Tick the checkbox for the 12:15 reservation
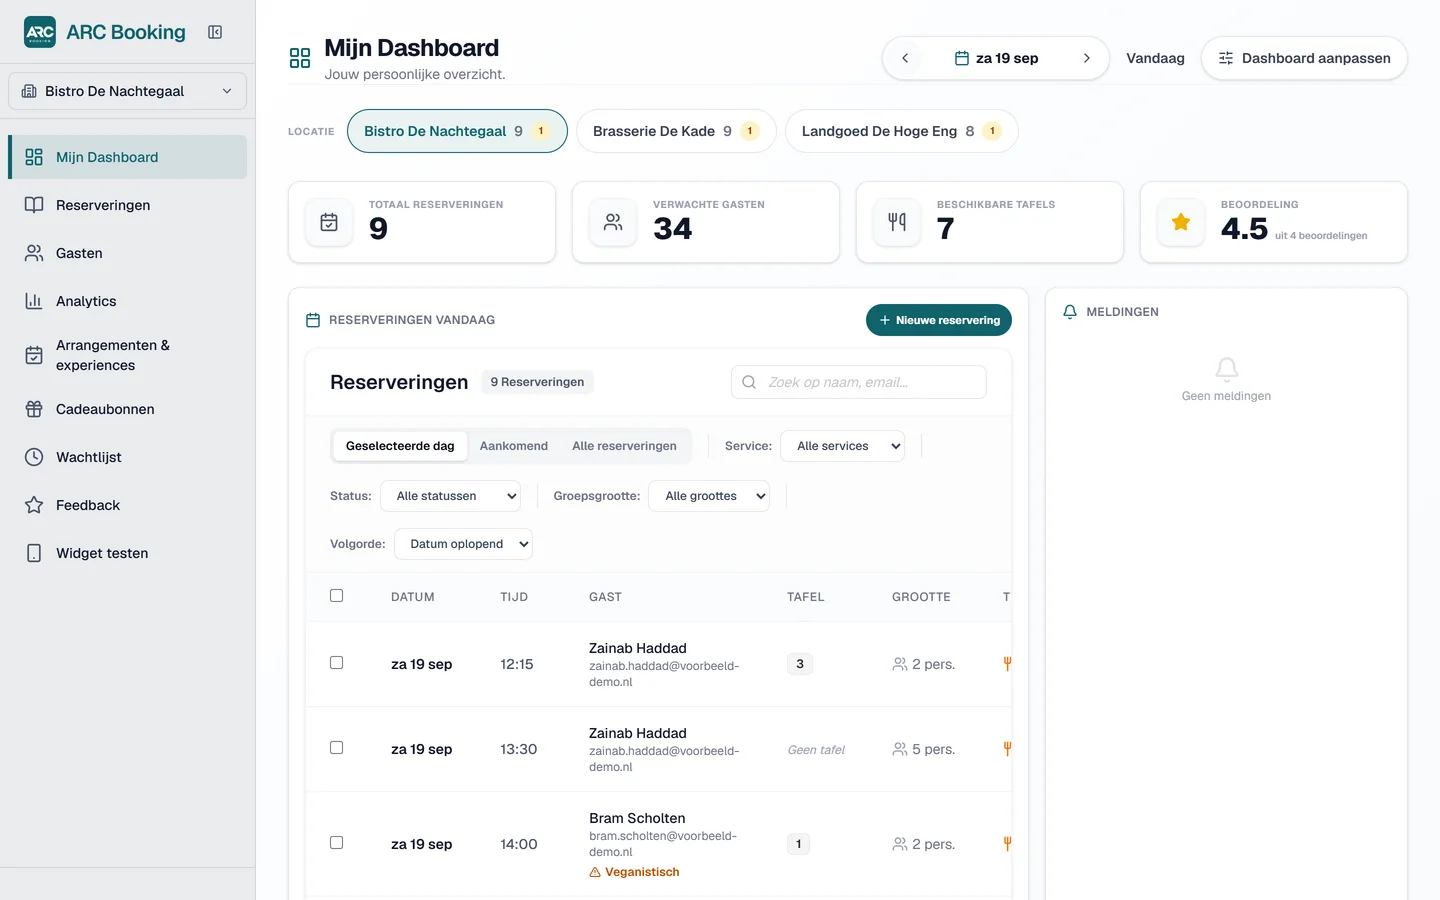This screenshot has width=1440, height=900. pos(336,663)
